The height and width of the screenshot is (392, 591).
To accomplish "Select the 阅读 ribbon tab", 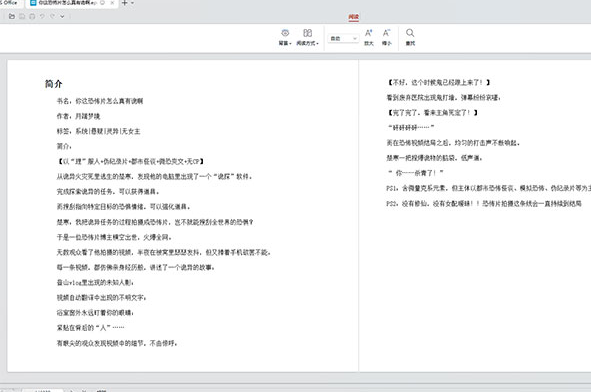I will (354, 17).
